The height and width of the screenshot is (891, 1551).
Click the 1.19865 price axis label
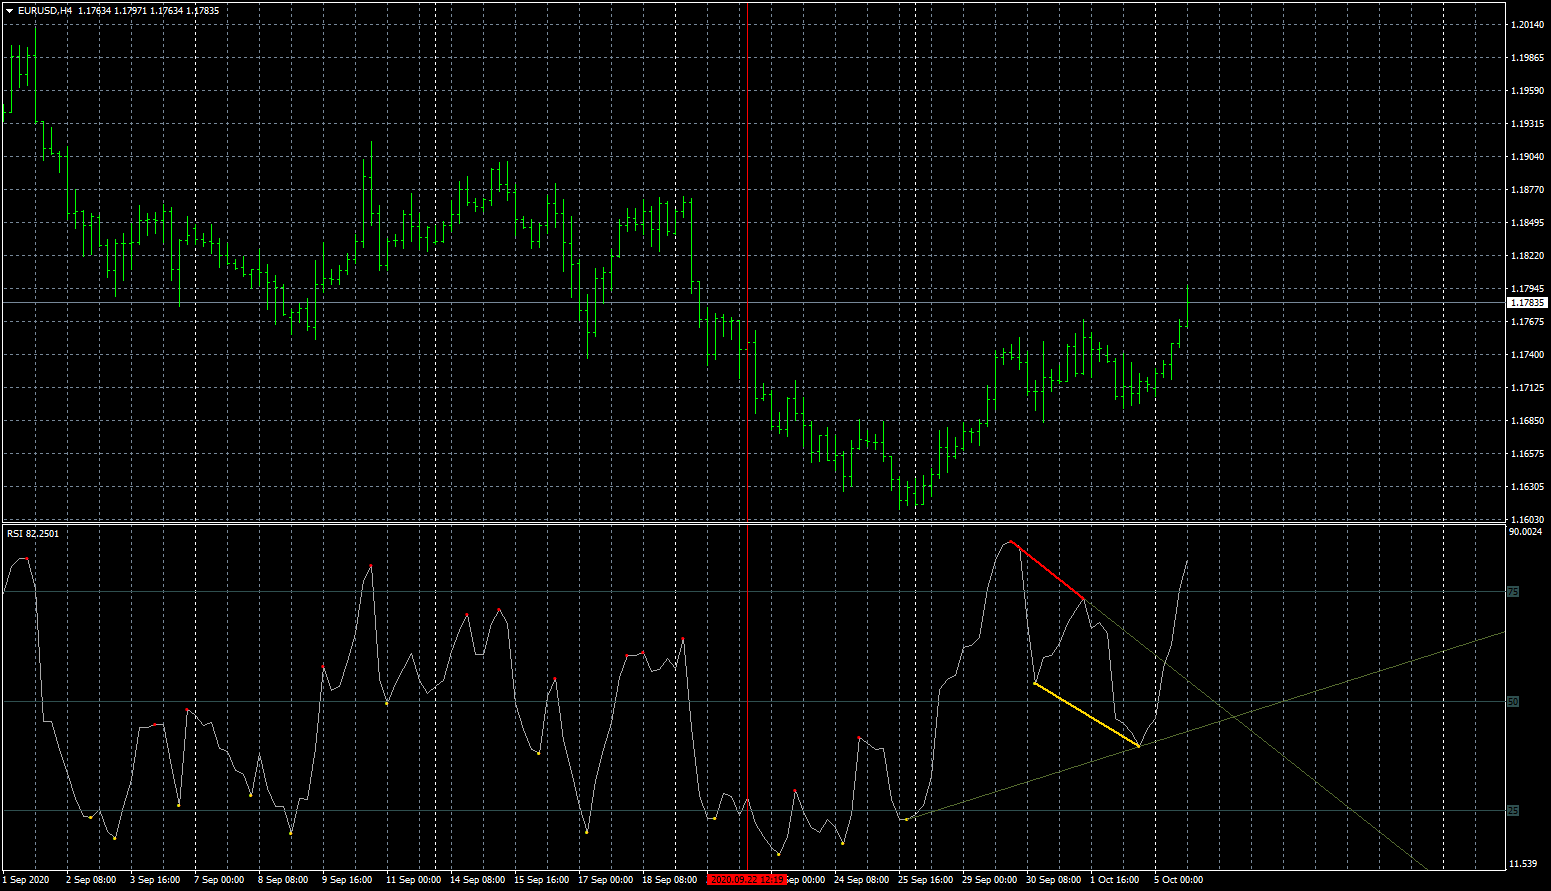coord(1526,58)
